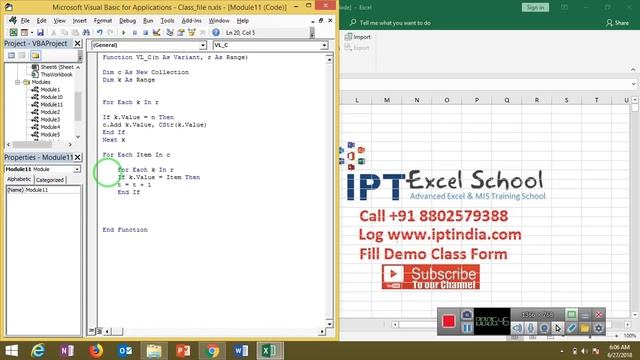Toggle recorder microphone icon

coord(531,328)
